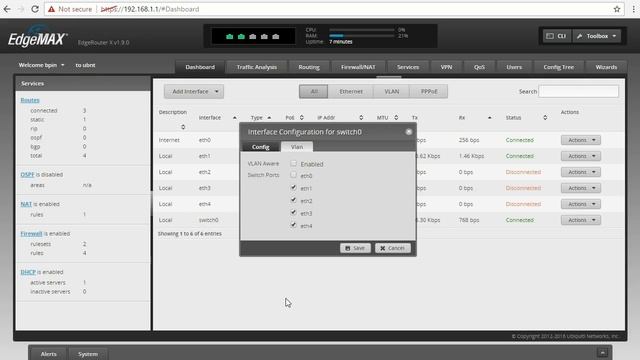The height and width of the screenshot is (360, 640).
Task: Open the Services tab
Action: [408, 67]
